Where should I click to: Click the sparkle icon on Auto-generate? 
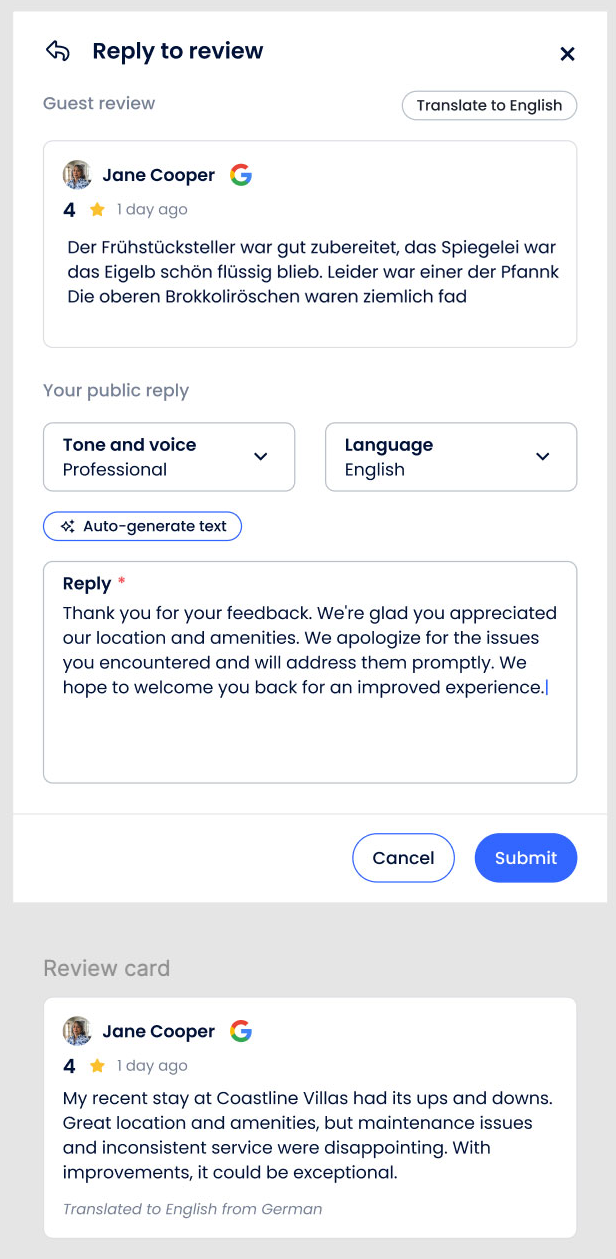pos(68,526)
